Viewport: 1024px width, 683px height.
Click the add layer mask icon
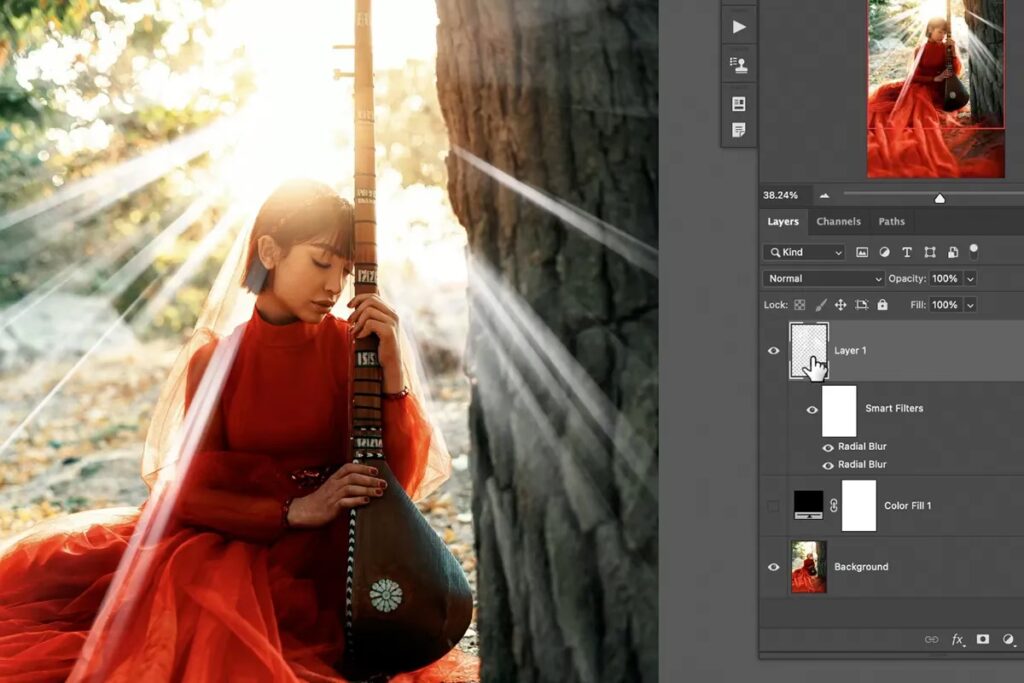pos(983,639)
